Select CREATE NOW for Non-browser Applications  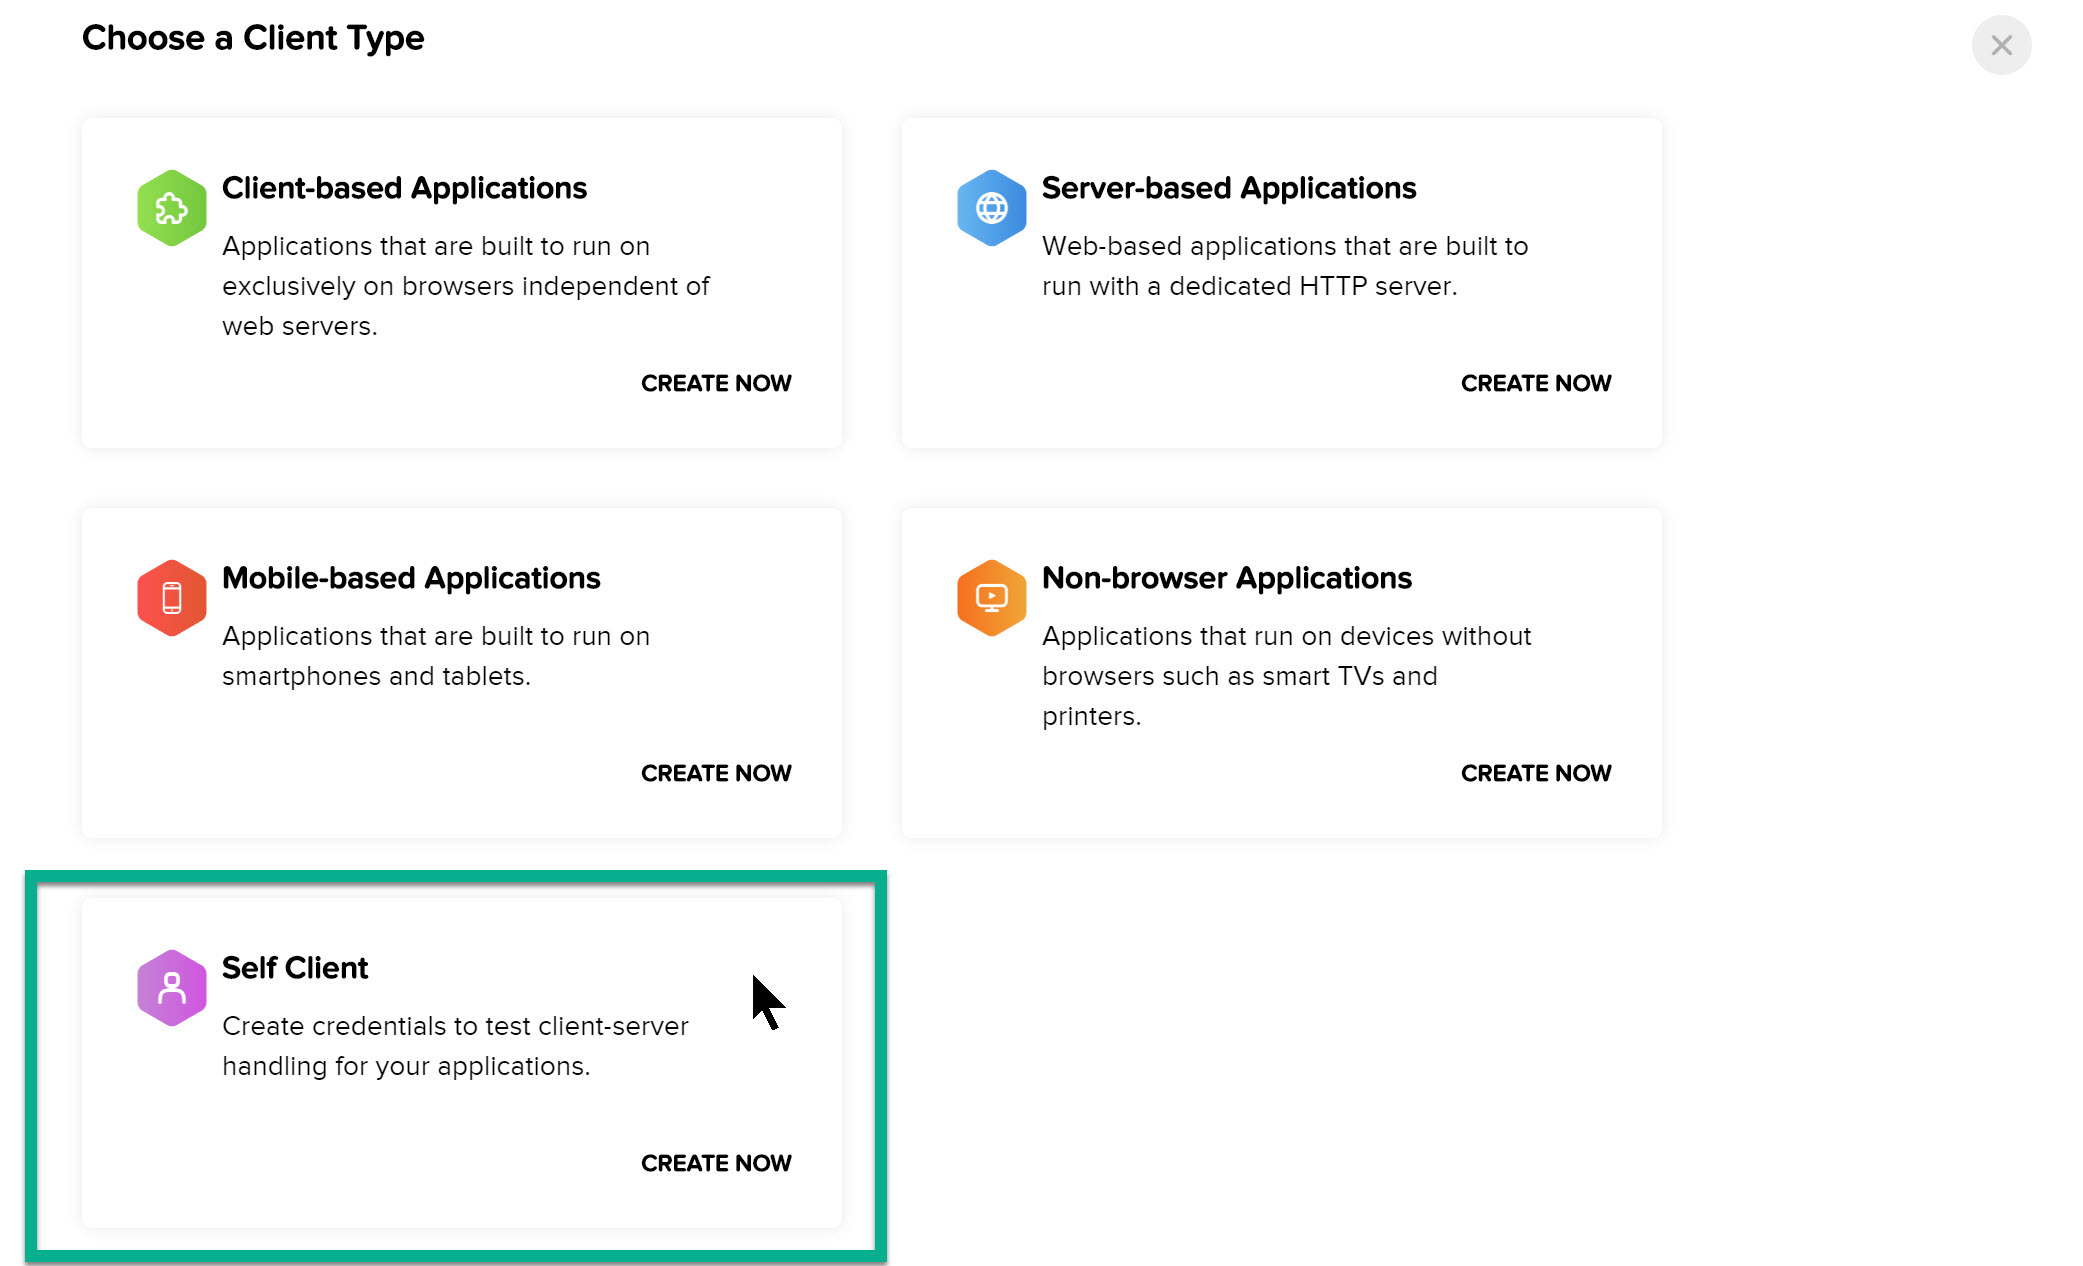pyautogui.click(x=1536, y=773)
